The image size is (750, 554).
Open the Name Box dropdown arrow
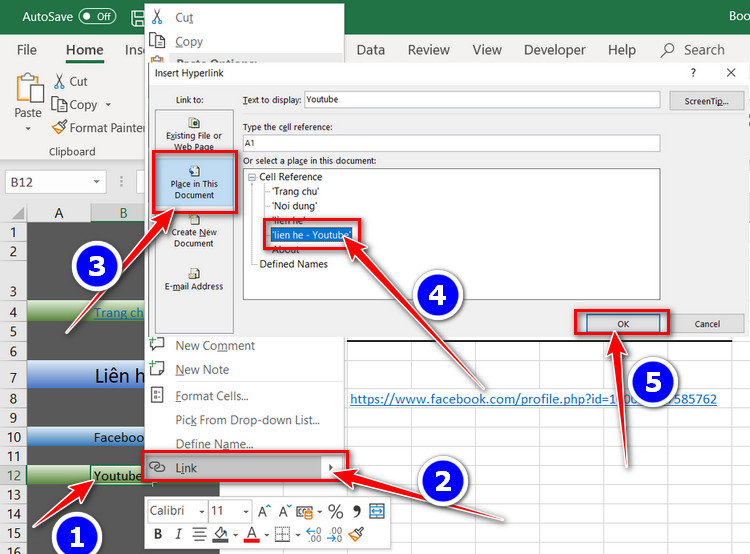click(96, 182)
